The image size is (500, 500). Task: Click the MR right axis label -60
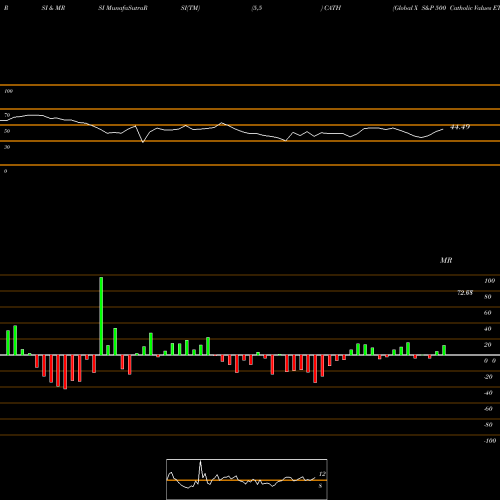[x=488, y=409]
